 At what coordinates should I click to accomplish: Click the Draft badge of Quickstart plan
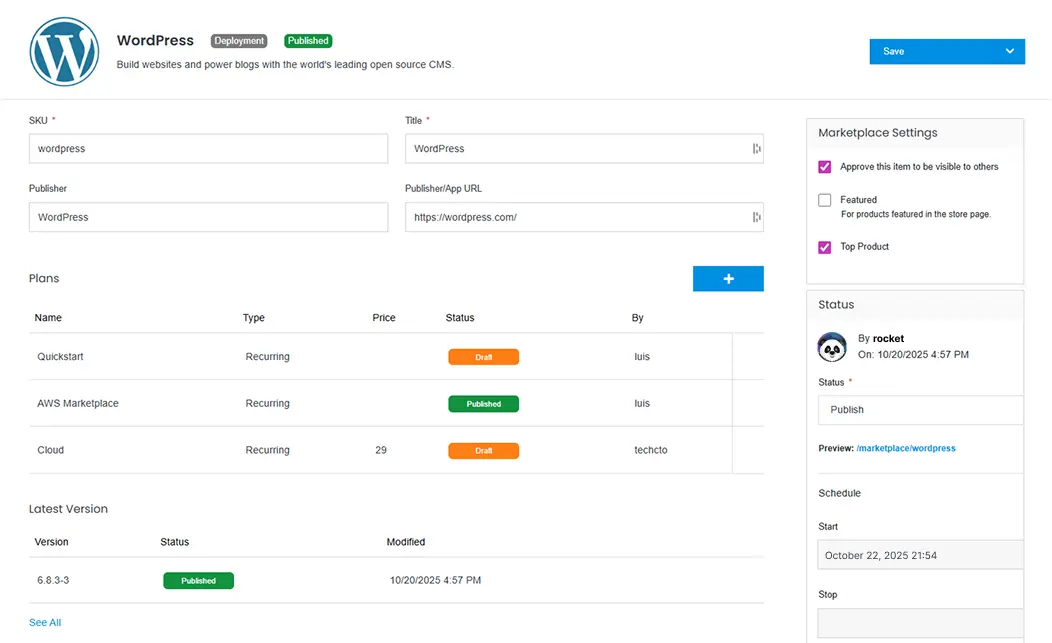point(483,357)
